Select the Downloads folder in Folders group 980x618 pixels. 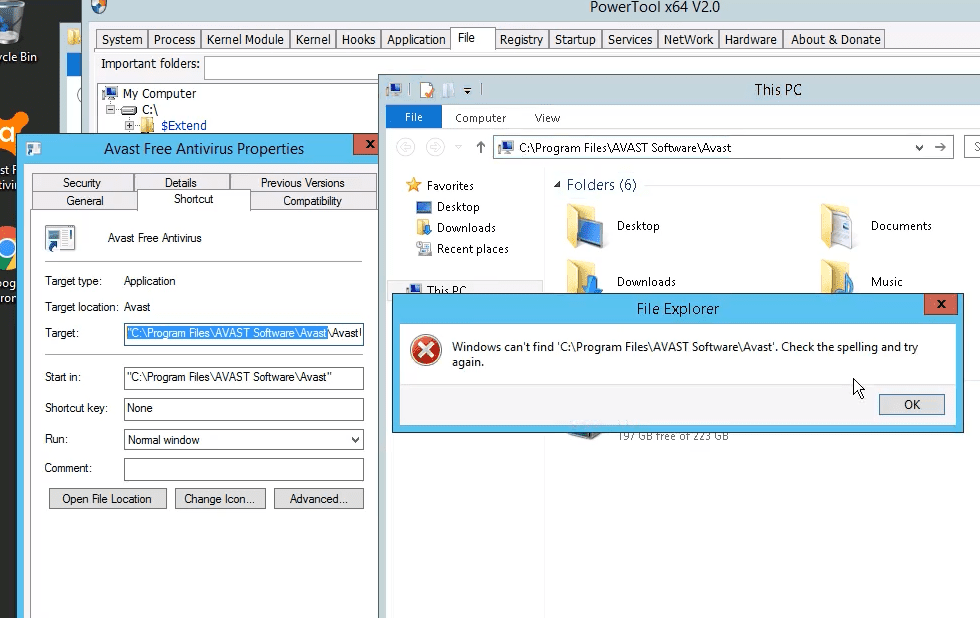click(646, 282)
